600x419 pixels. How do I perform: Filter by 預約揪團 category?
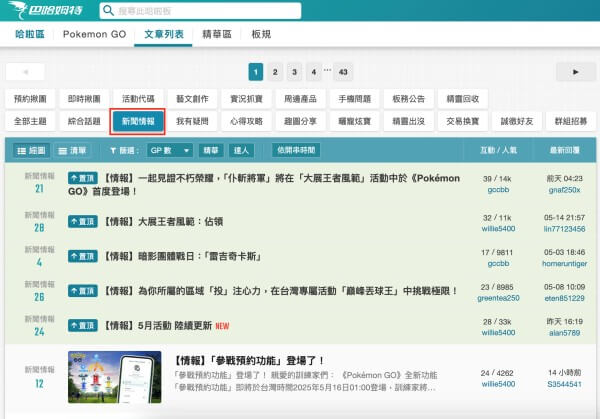click(x=30, y=99)
